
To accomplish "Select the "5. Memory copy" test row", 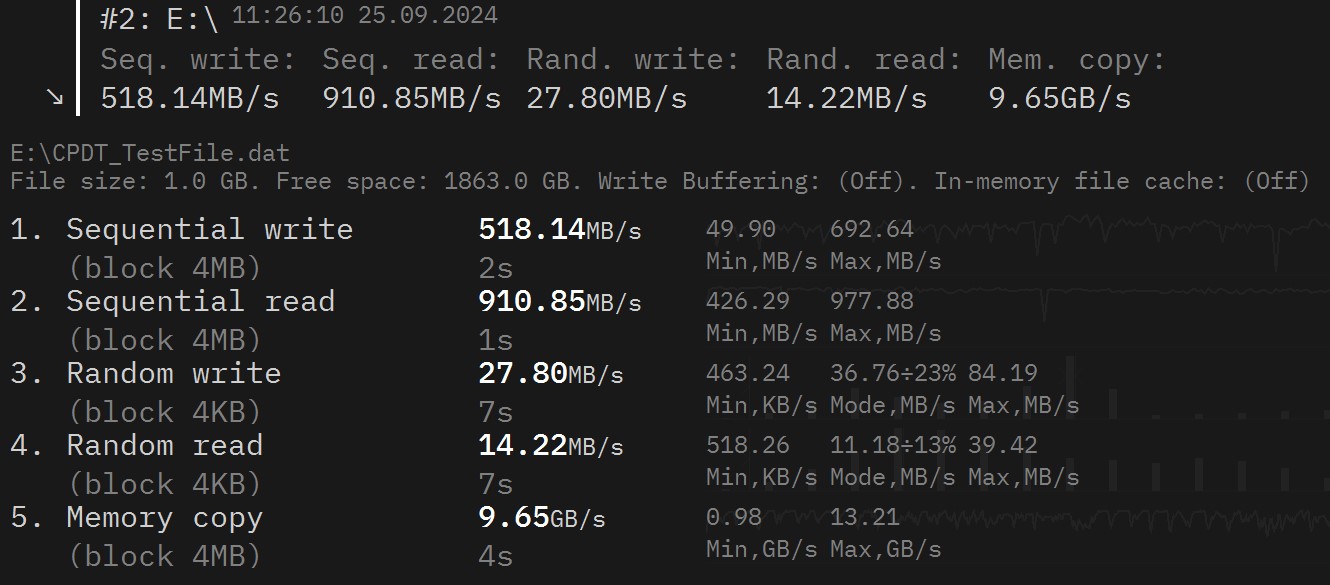I will click(164, 517).
